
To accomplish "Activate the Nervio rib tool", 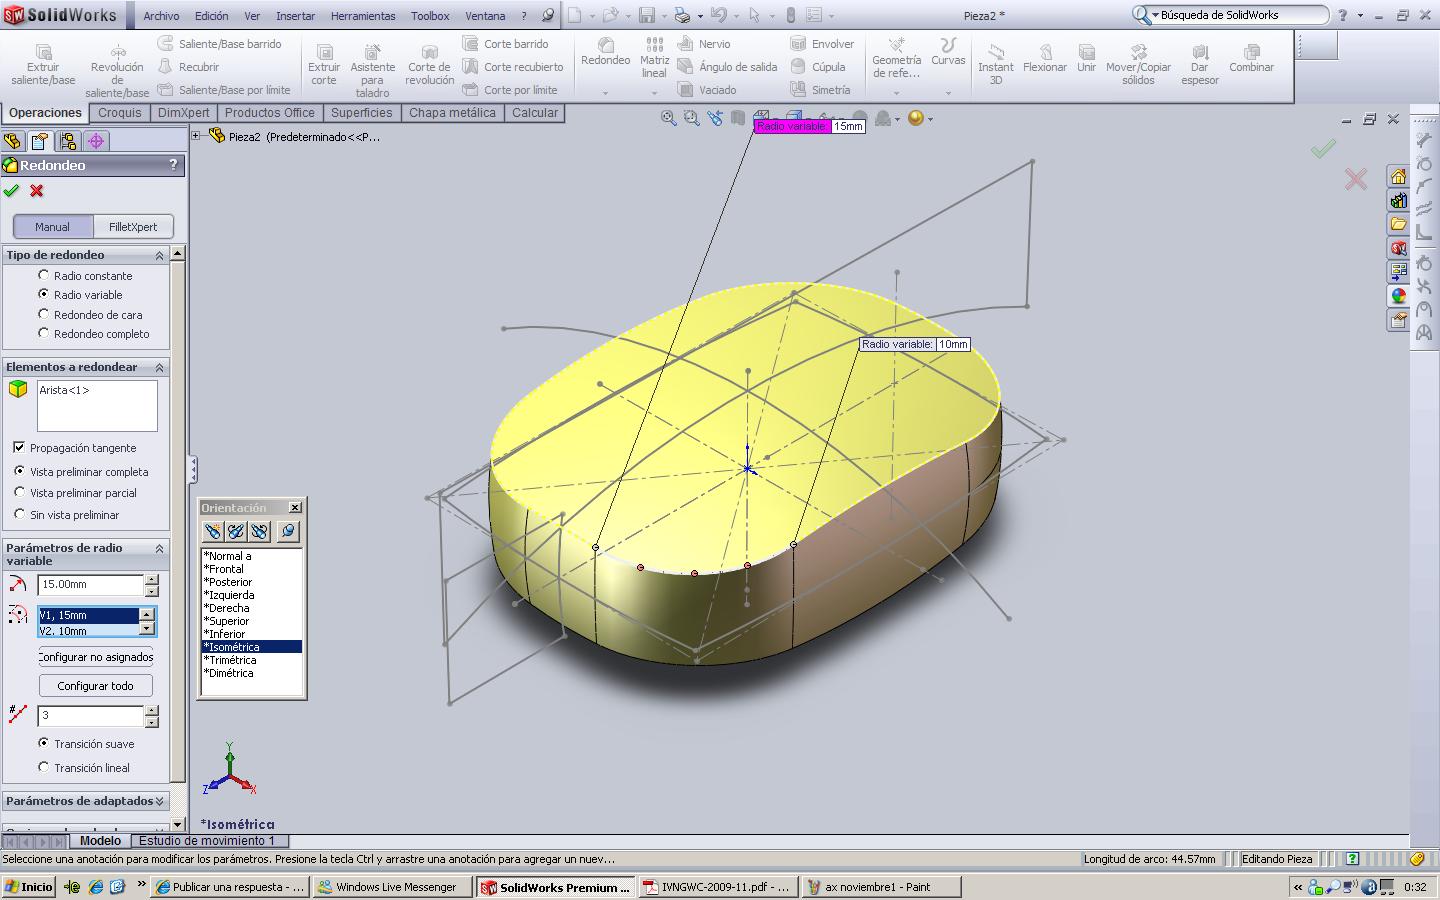I will pyautogui.click(x=704, y=44).
